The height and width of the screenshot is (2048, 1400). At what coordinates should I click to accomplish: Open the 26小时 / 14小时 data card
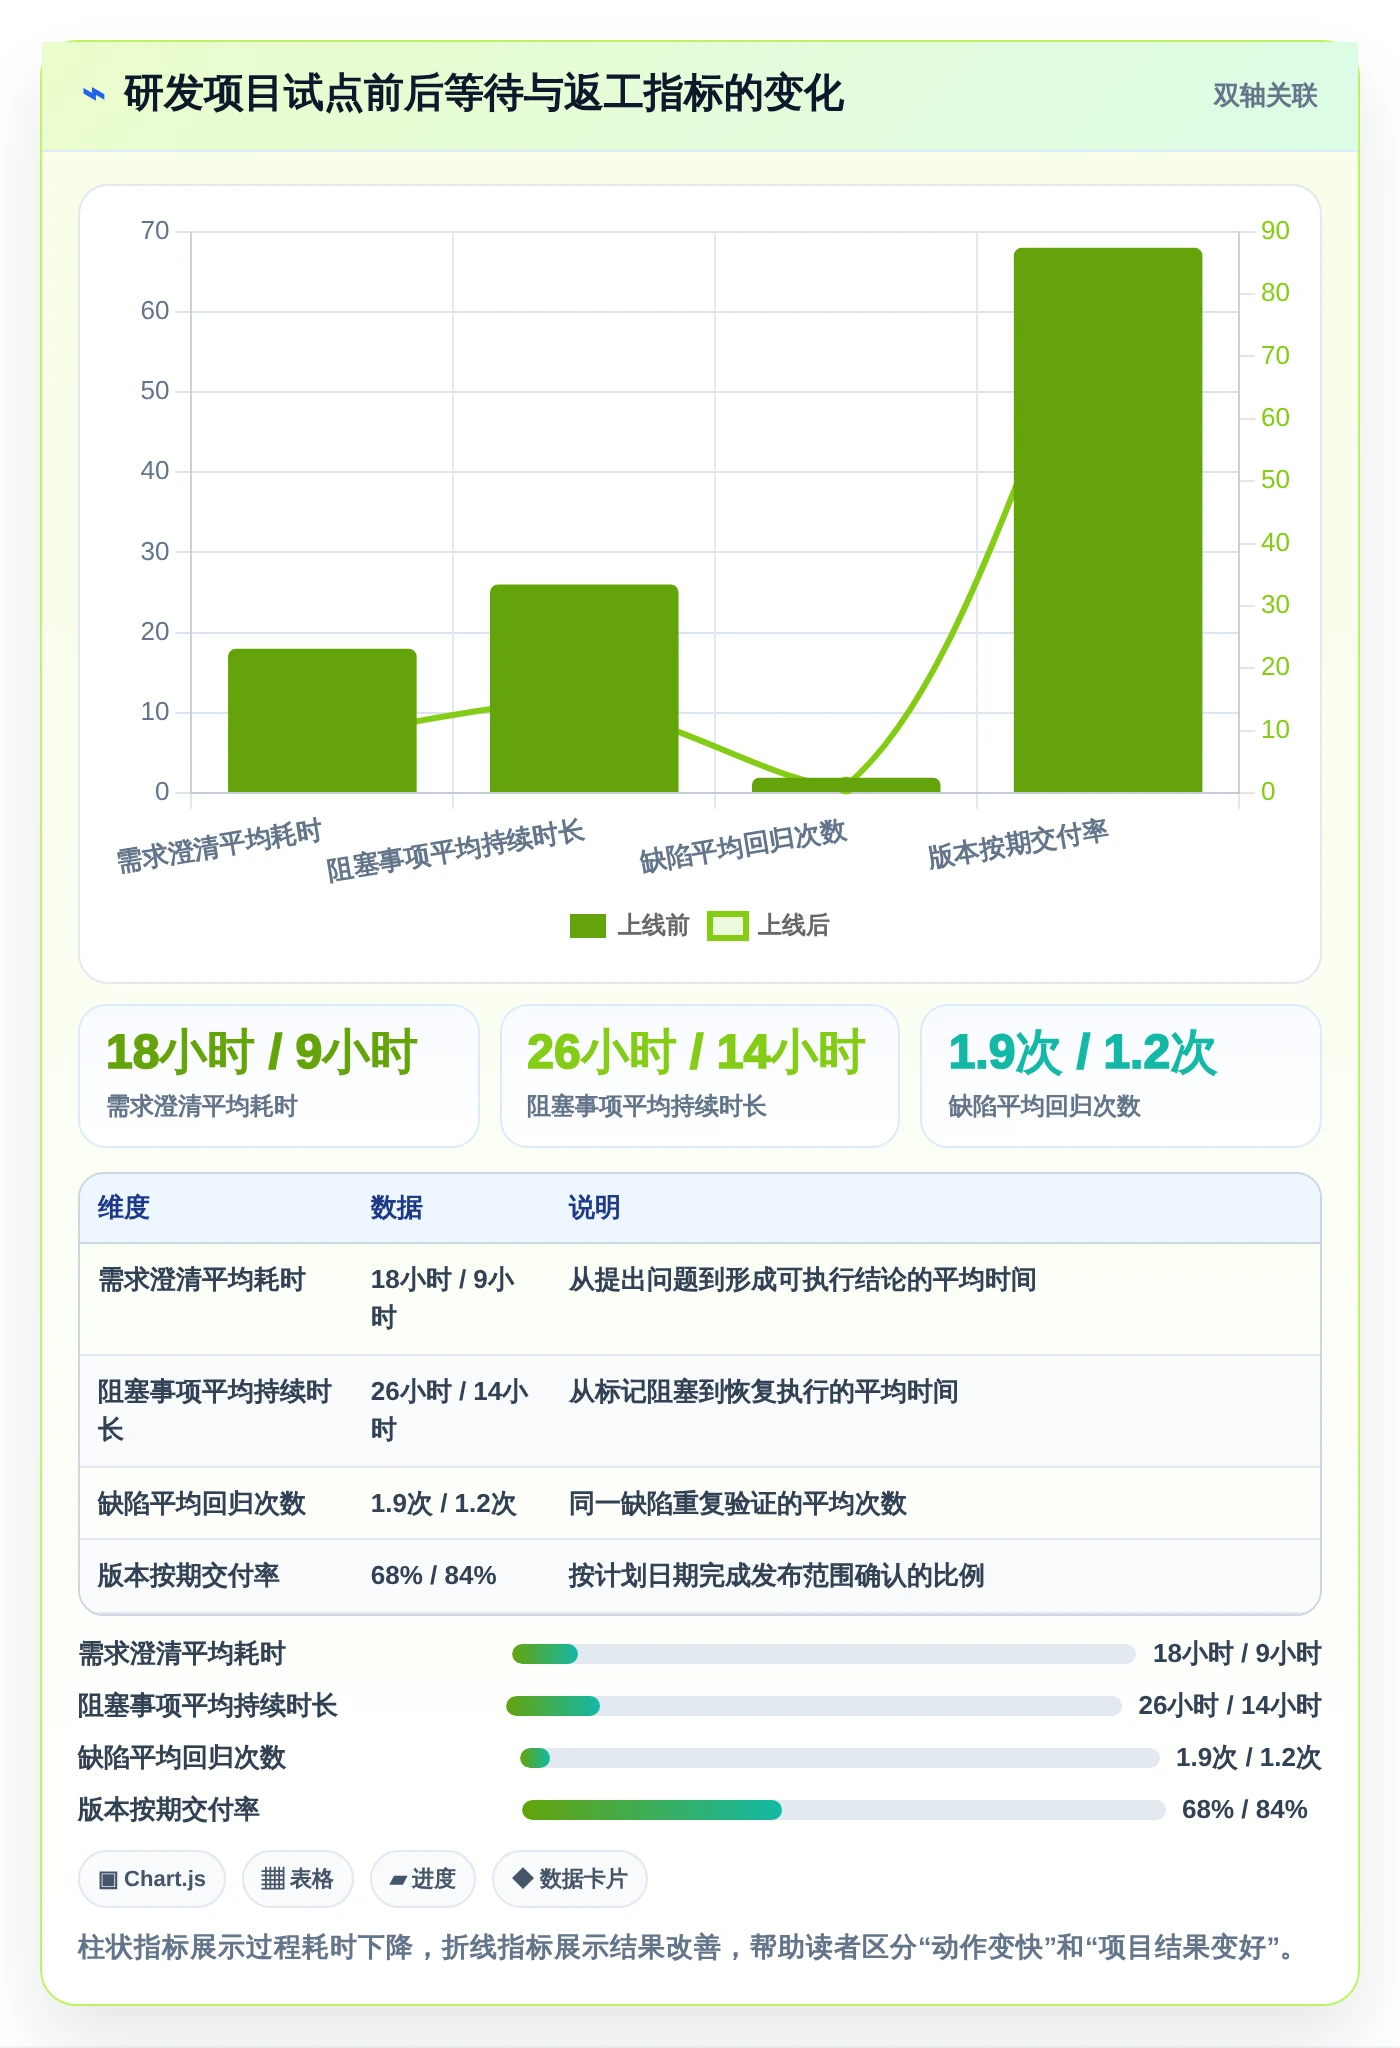point(700,1076)
